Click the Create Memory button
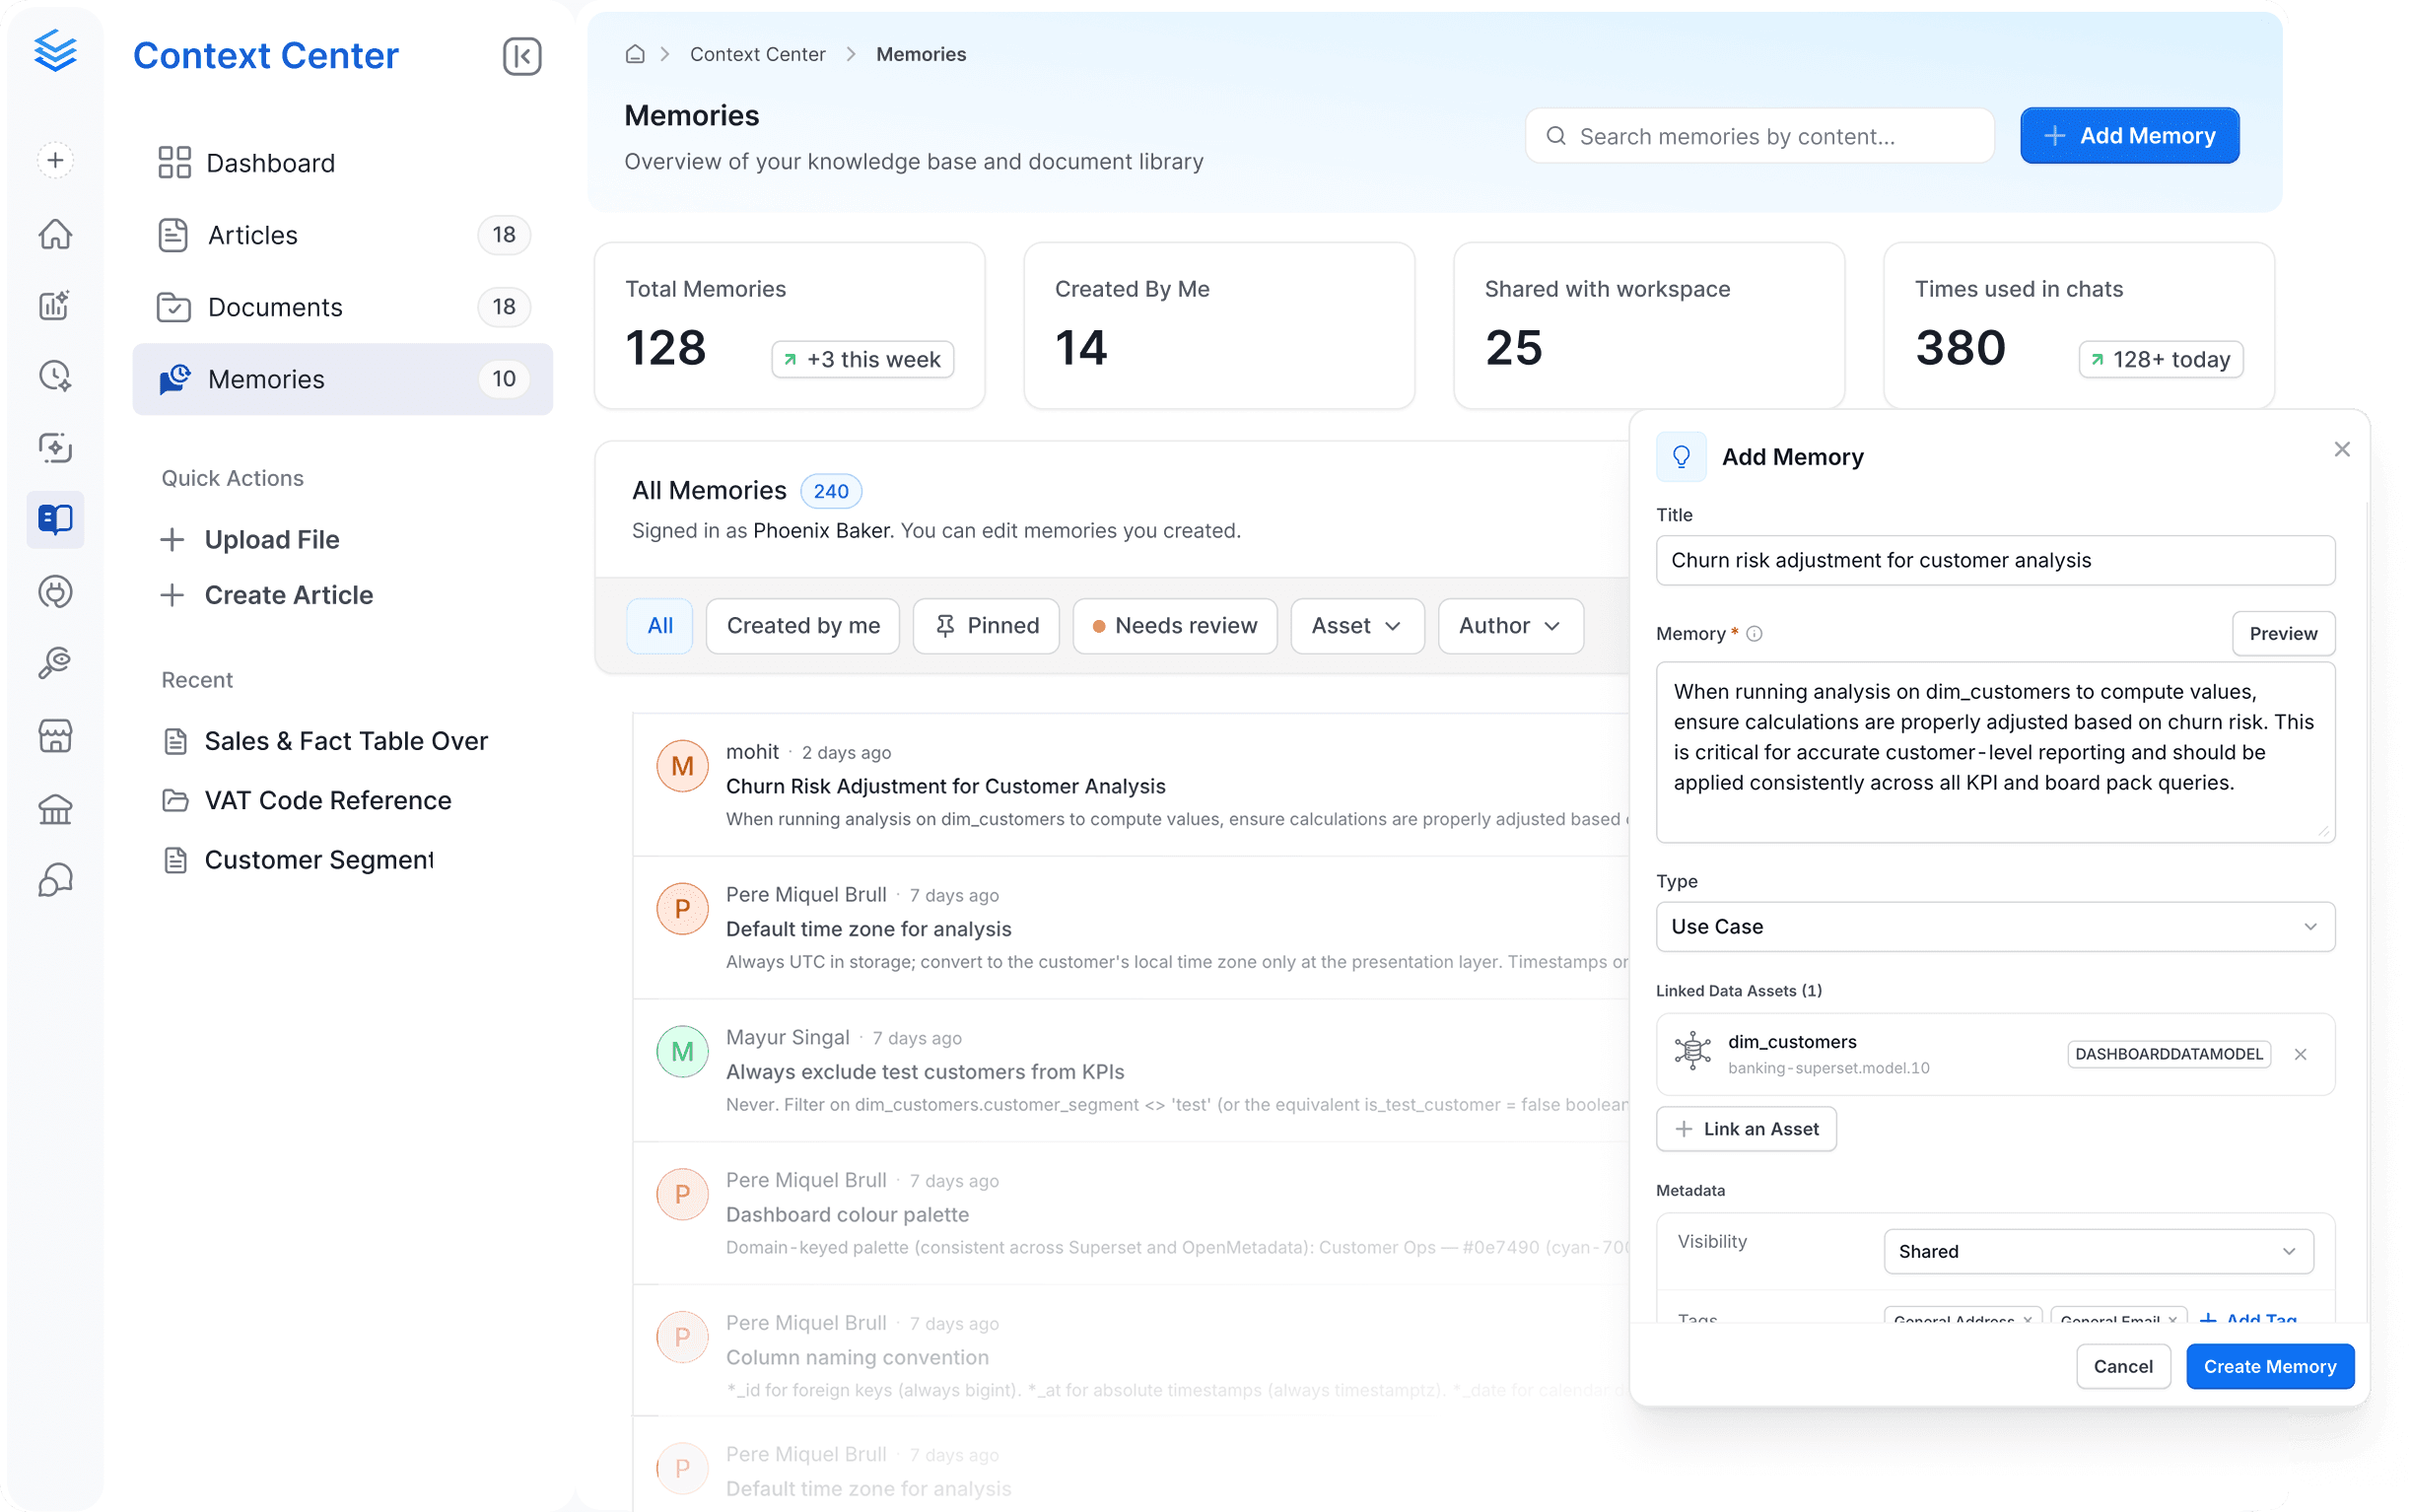 [2269, 1366]
